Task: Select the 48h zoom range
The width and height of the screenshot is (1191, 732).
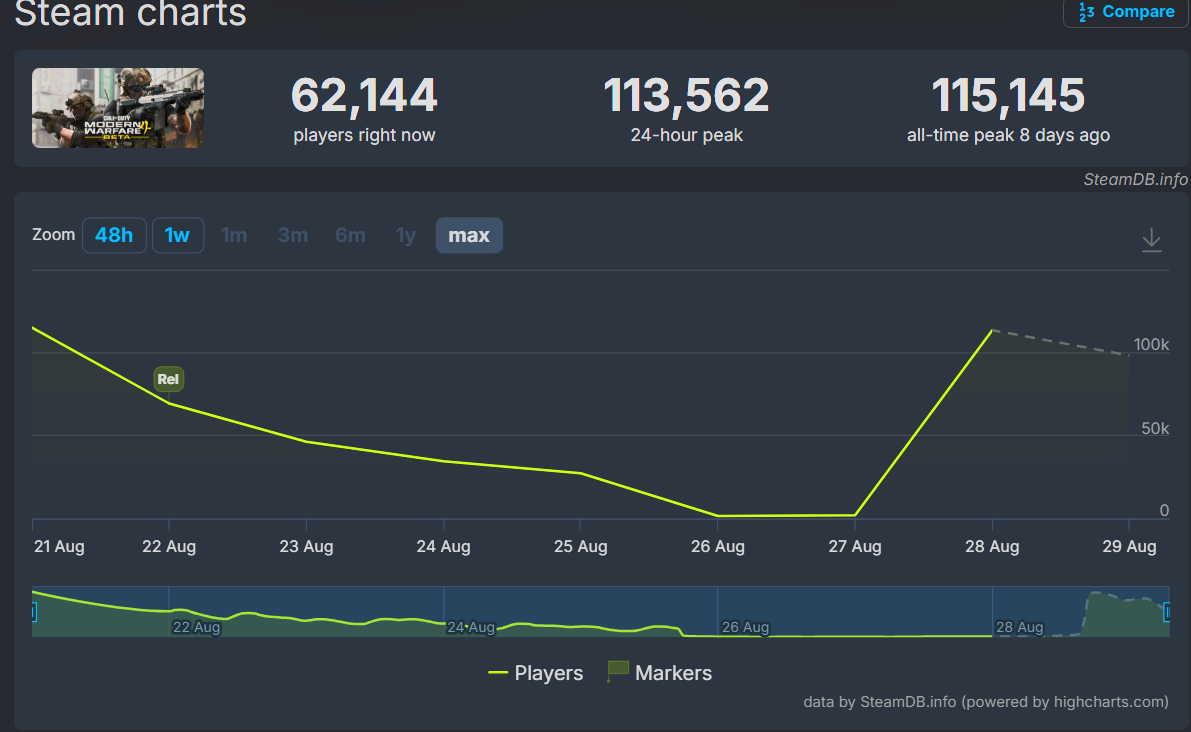Action: pyautogui.click(x=114, y=235)
